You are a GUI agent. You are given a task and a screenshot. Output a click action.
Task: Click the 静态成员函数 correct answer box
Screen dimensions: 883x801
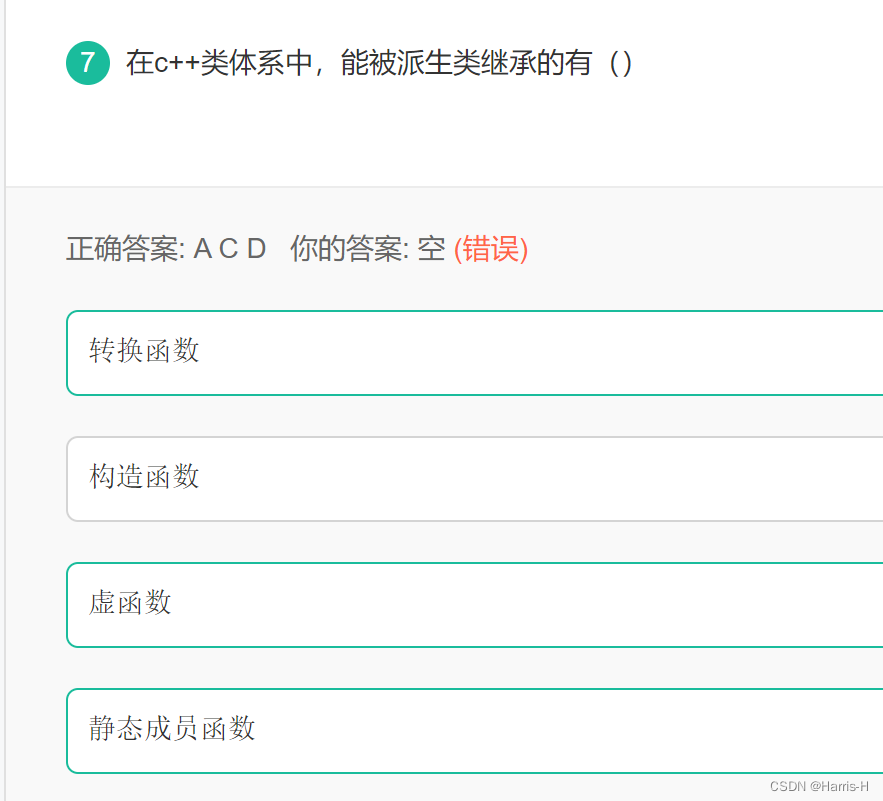point(450,730)
